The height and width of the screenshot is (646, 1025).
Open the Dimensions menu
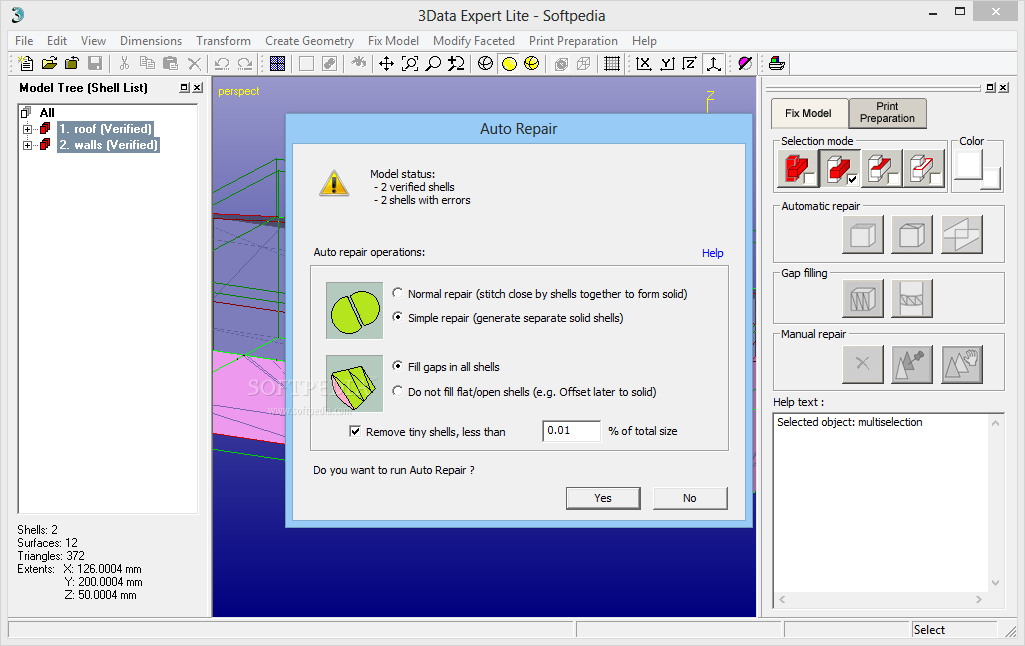[x=151, y=41]
